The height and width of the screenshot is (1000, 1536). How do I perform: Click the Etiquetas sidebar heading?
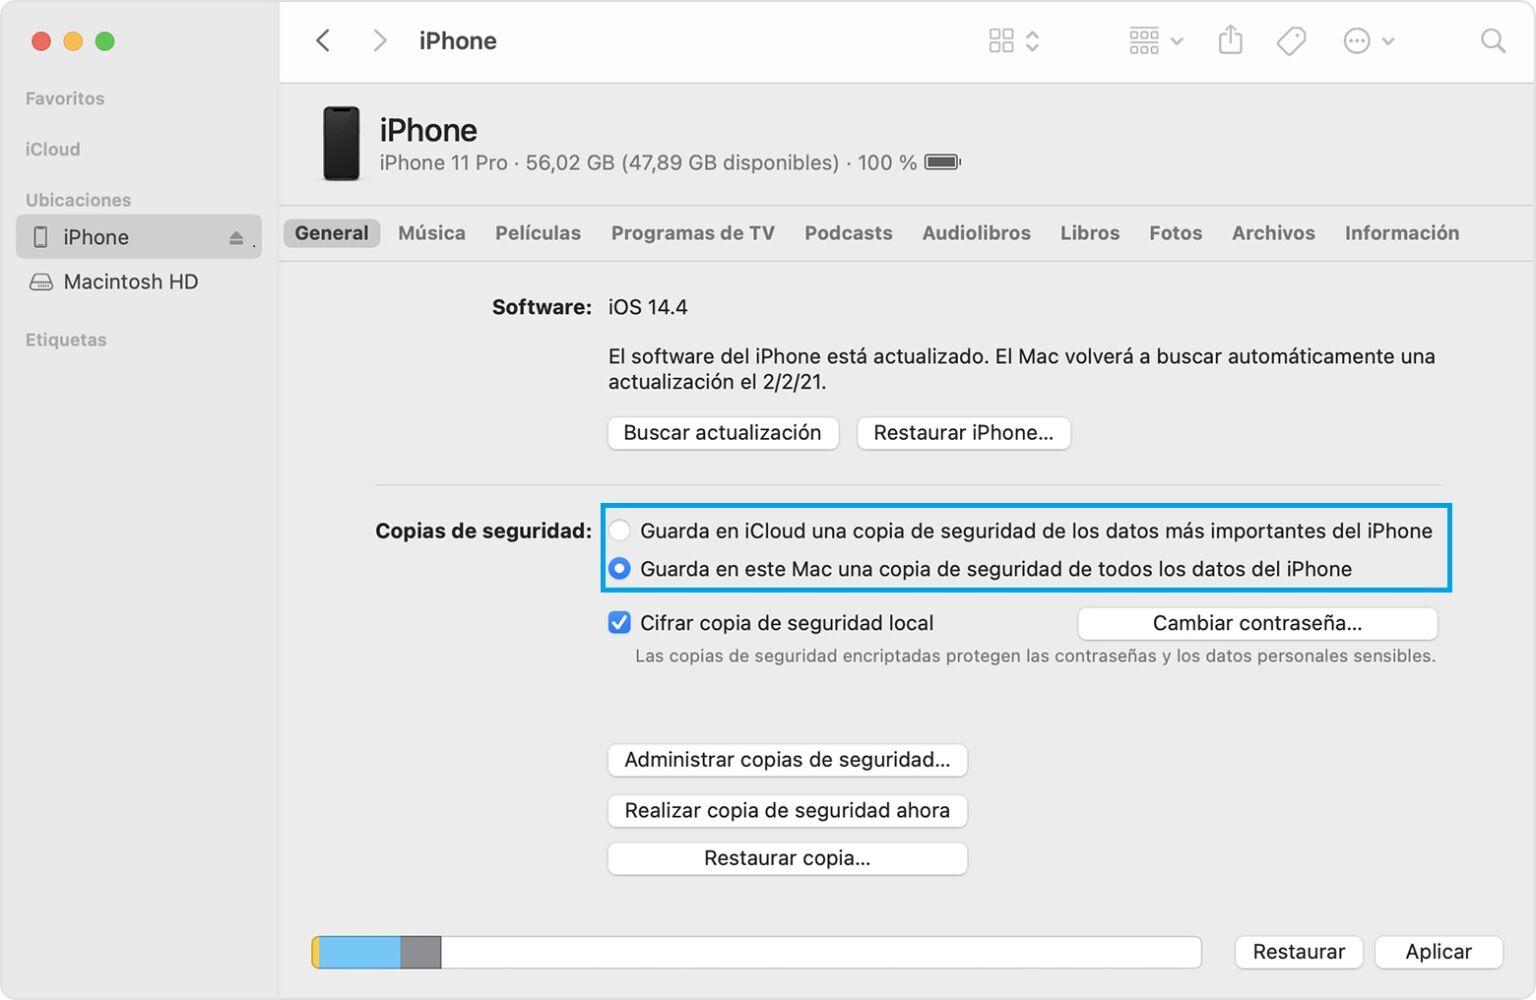[x=66, y=340]
